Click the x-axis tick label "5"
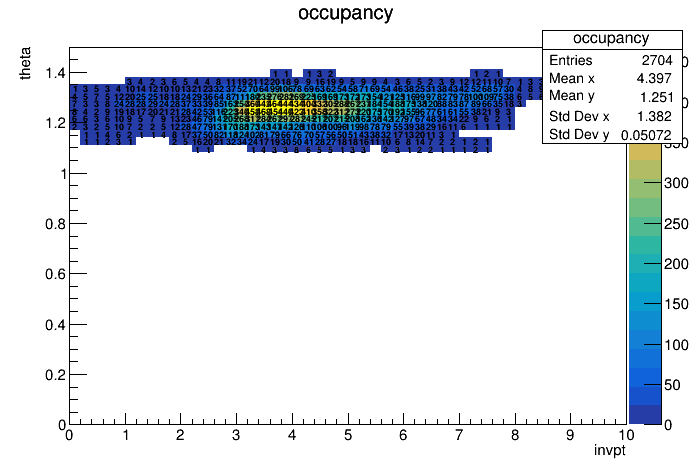 (x=348, y=435)
